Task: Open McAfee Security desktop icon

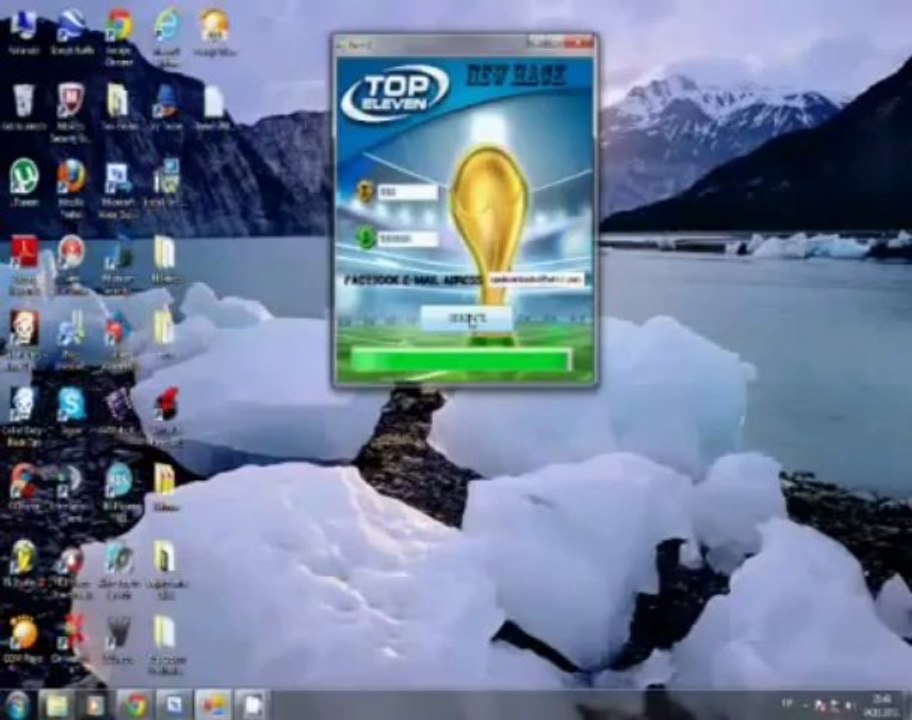Action: [x=71, y=112]
